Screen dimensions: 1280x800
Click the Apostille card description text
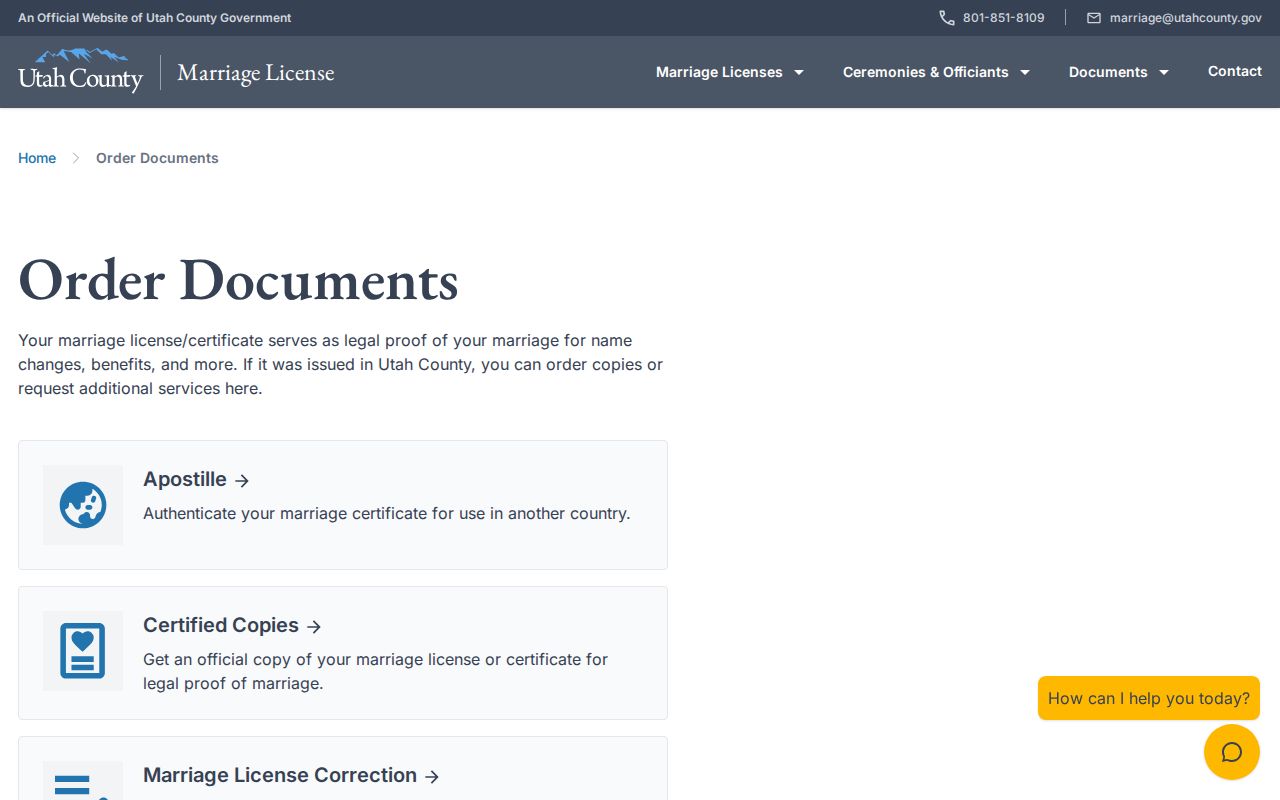click(387, 514)
